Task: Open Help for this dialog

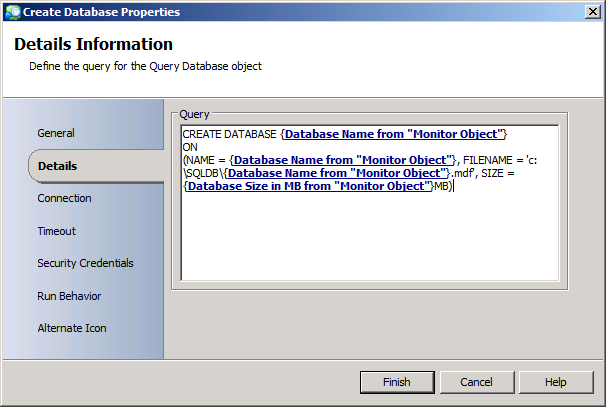Action: point(556,382)
